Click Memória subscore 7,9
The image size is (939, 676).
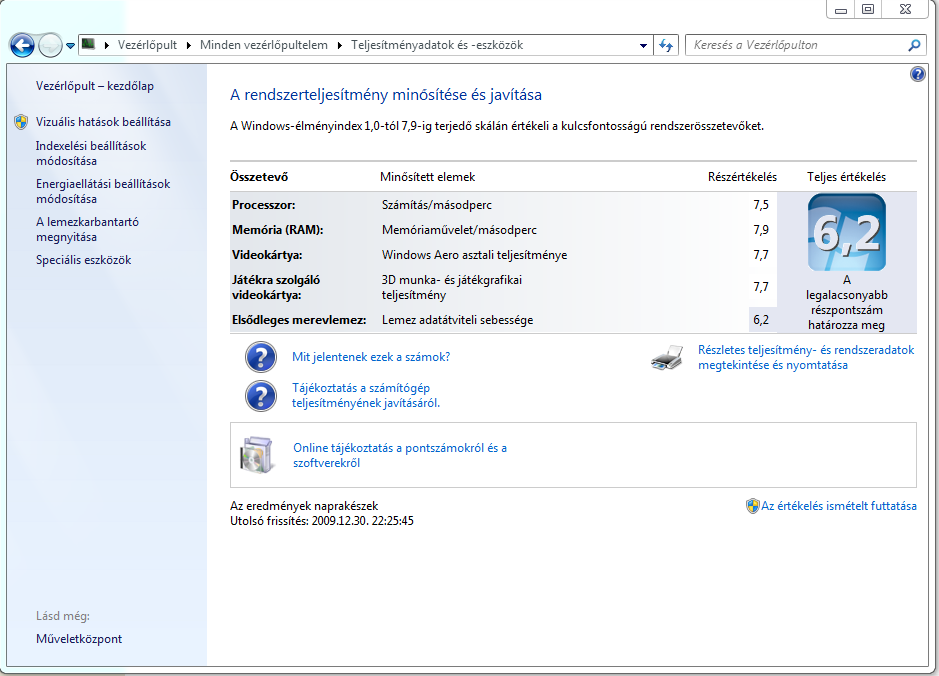[x=761, y=230]
